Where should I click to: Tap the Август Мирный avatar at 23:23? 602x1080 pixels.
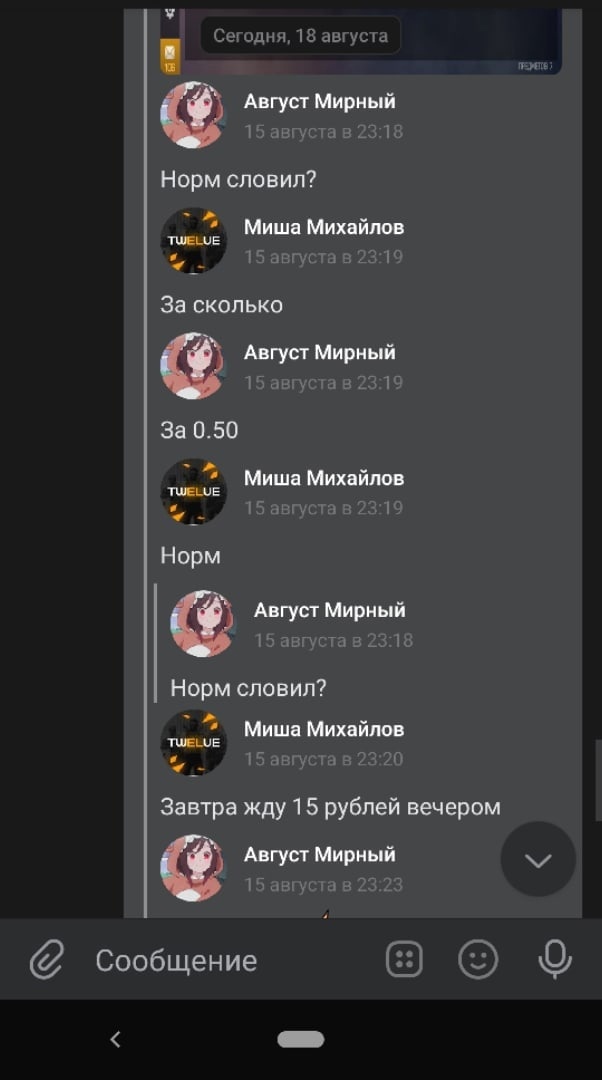click(194, 869)
